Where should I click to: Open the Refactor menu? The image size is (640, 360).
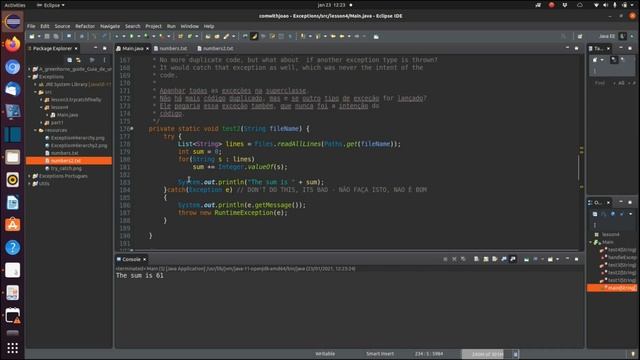85,26
